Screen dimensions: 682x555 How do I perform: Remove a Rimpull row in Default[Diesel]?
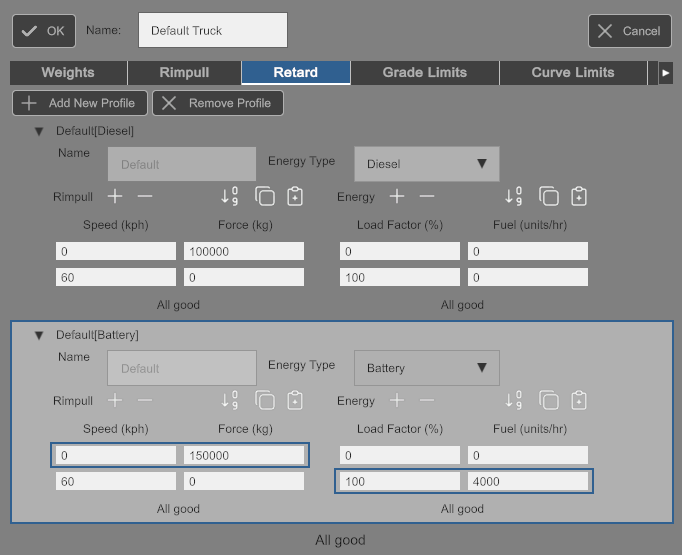click(145, 197)
